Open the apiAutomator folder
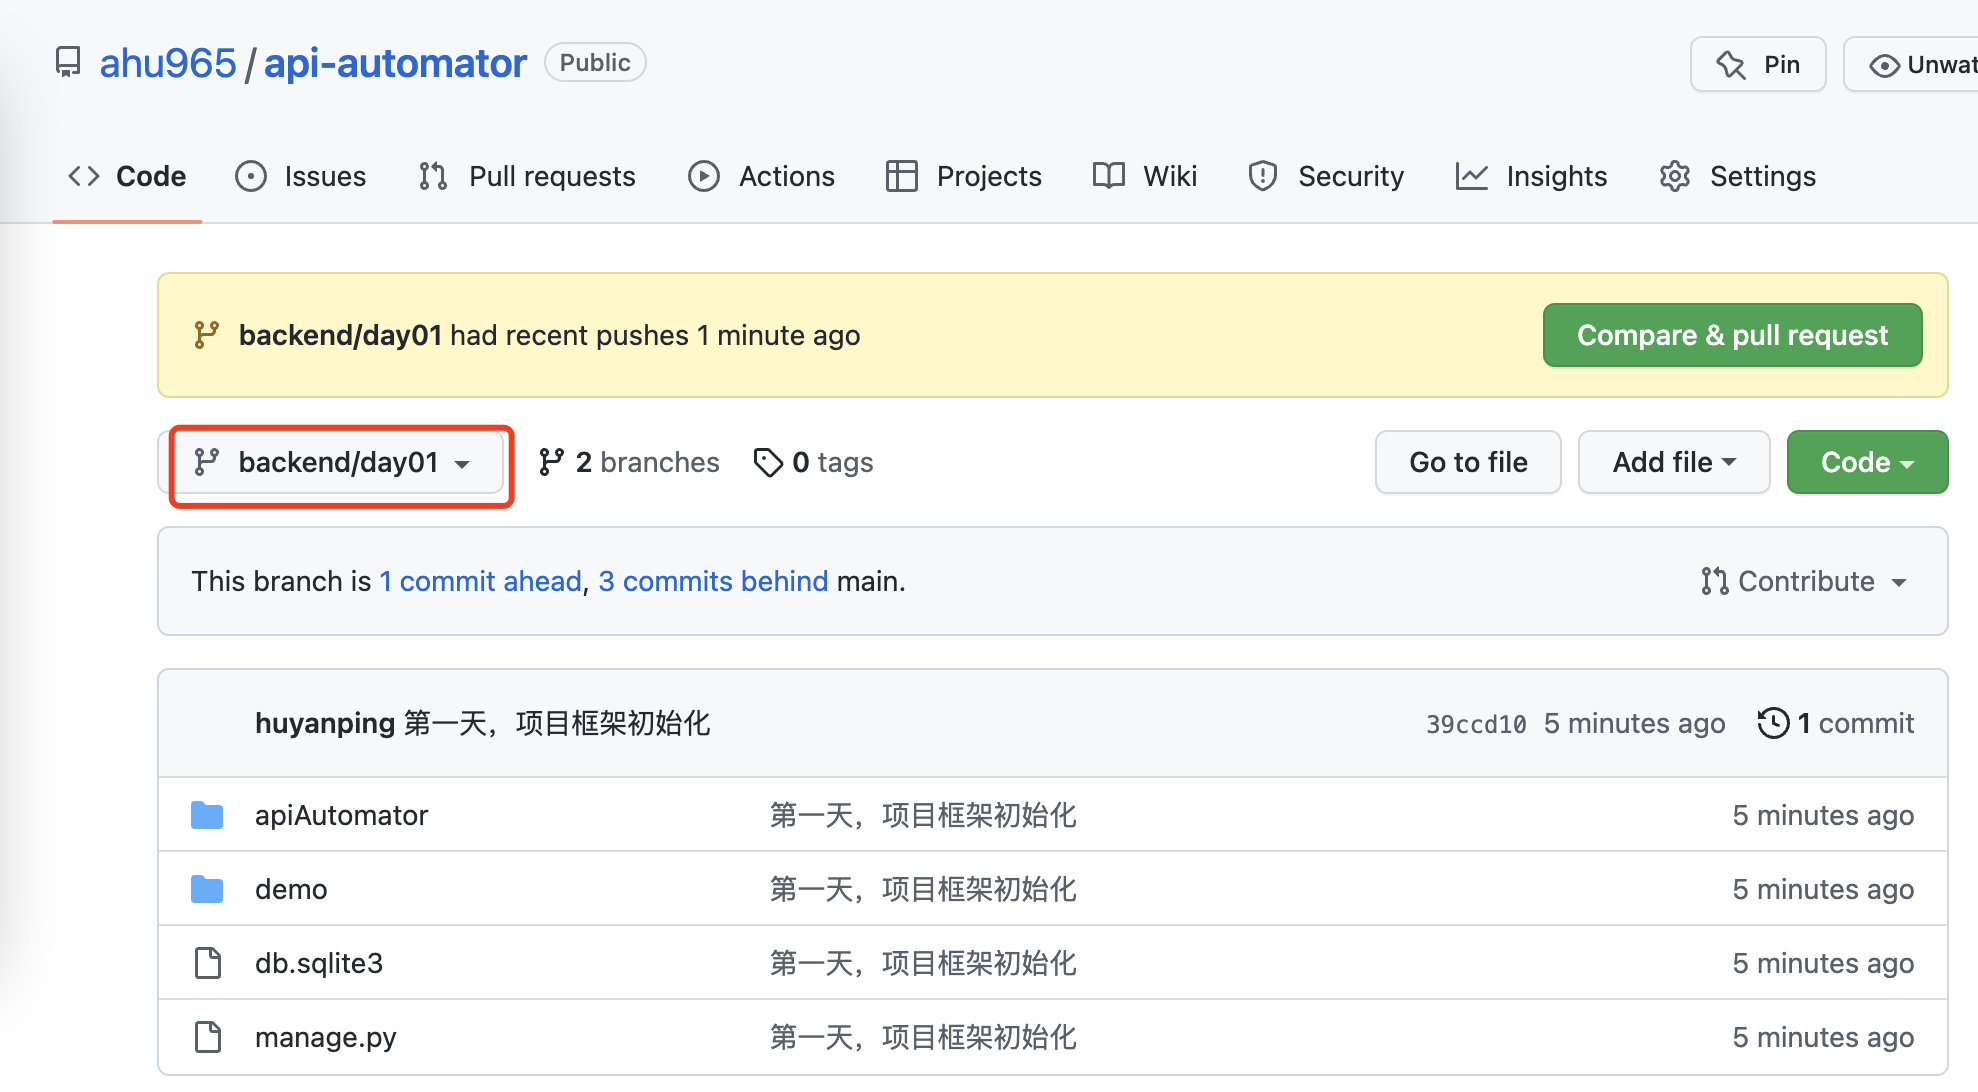 [341, 815]
